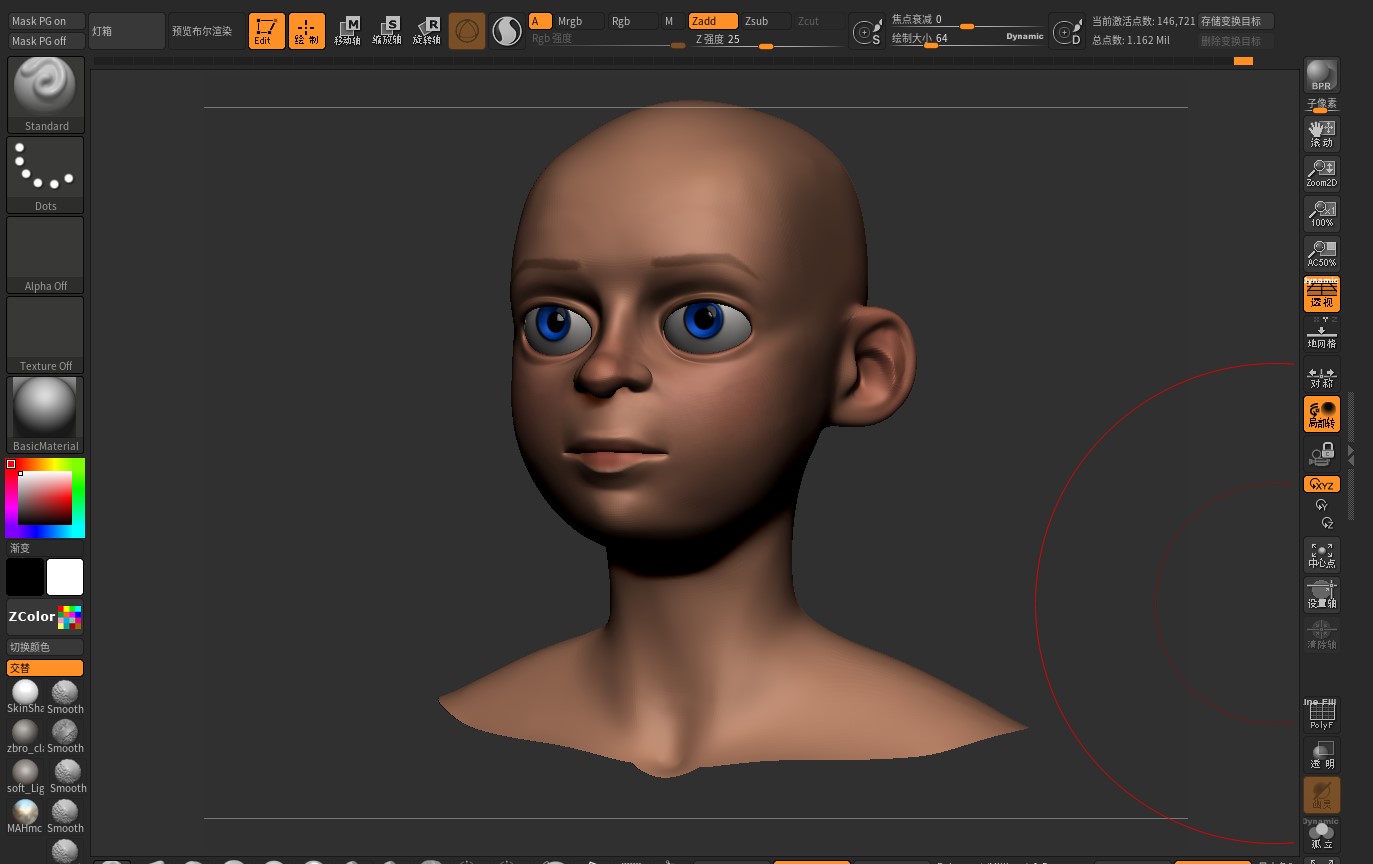Click the 100% actual size icon

point(1322,213)
